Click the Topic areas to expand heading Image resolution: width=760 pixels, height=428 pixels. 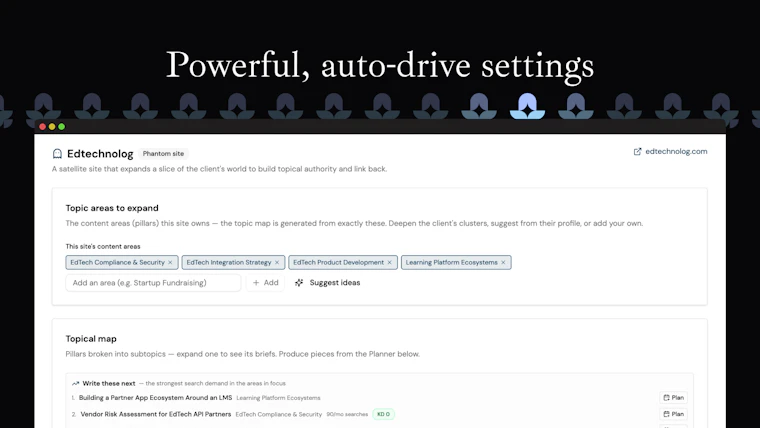(112, 208)
